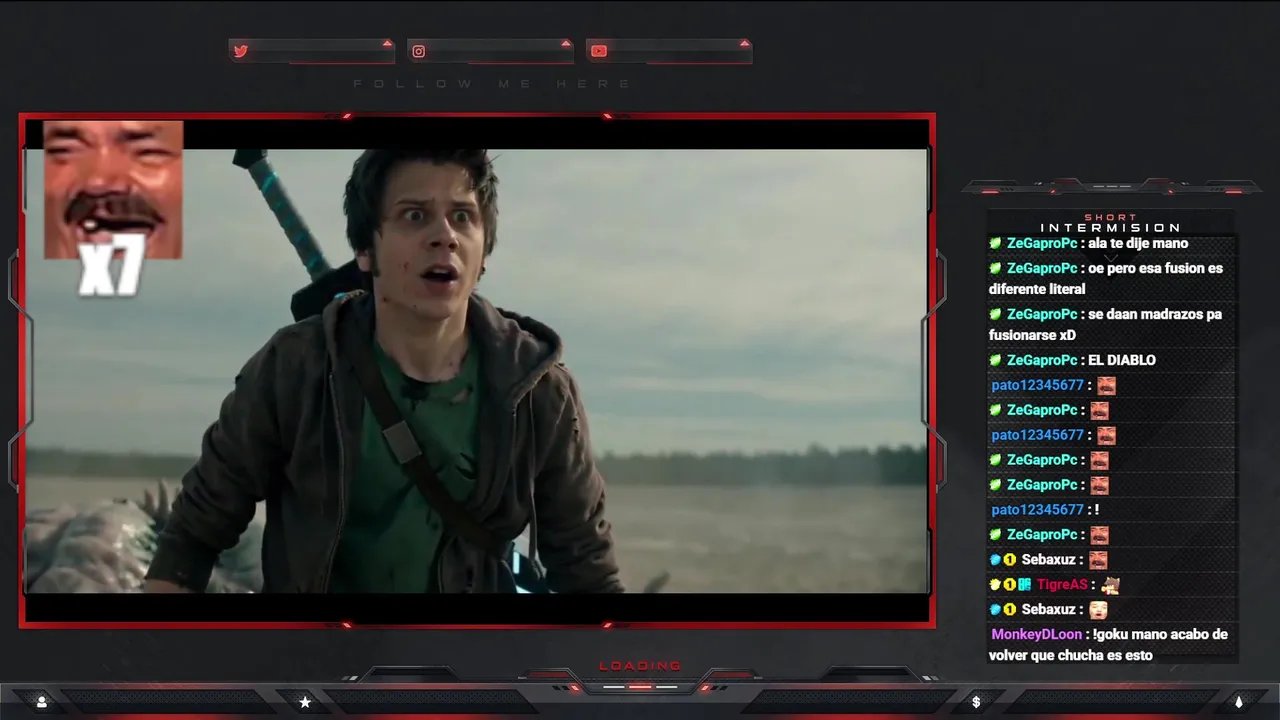Click the red loading progress bar at the bottom

[x=640, y=687]
